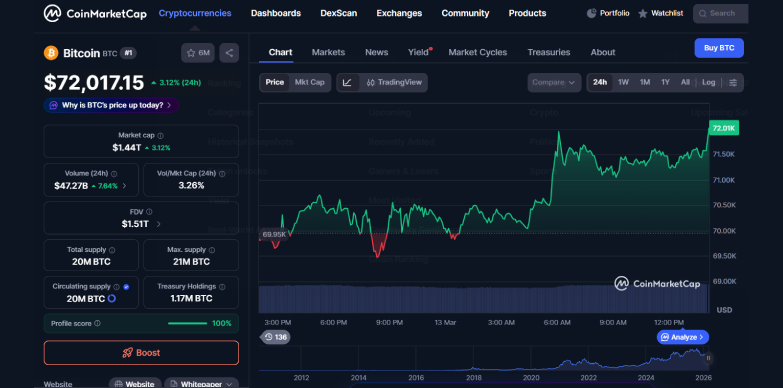Open Exchanges header menu
The width and height of the screenshot is (783, 388).
click(399, 13)
